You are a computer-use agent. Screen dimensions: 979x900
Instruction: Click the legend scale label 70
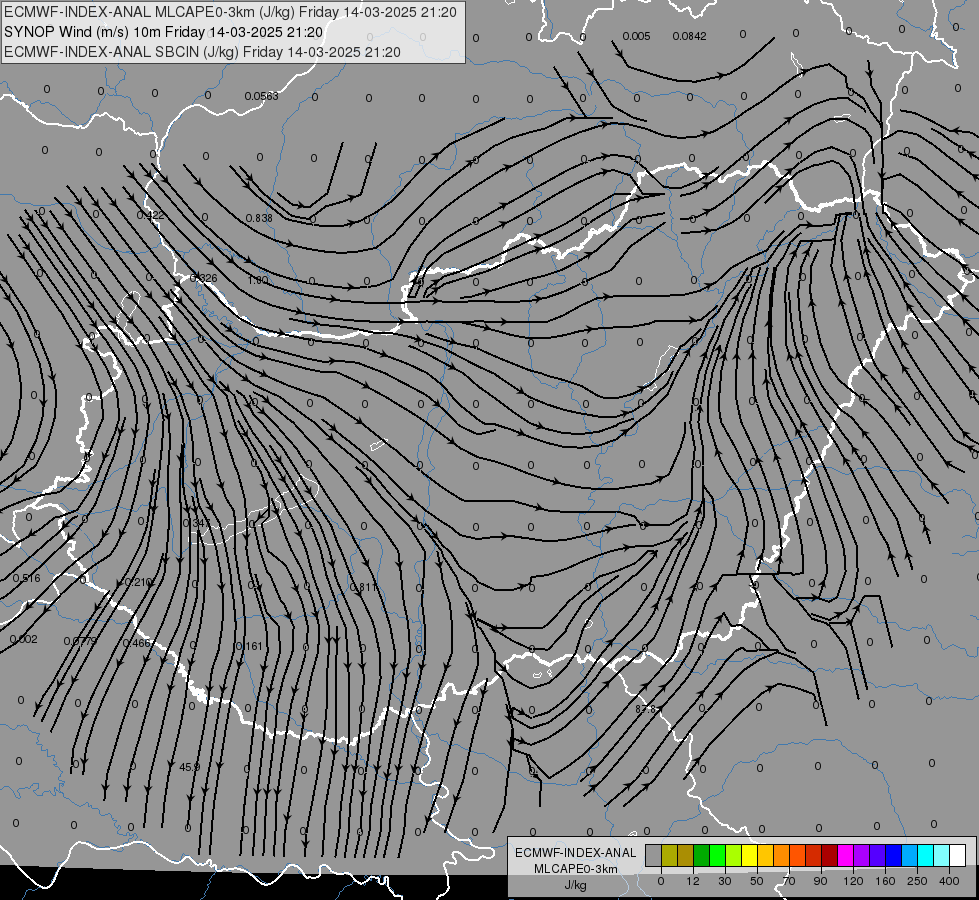point(789,881)
